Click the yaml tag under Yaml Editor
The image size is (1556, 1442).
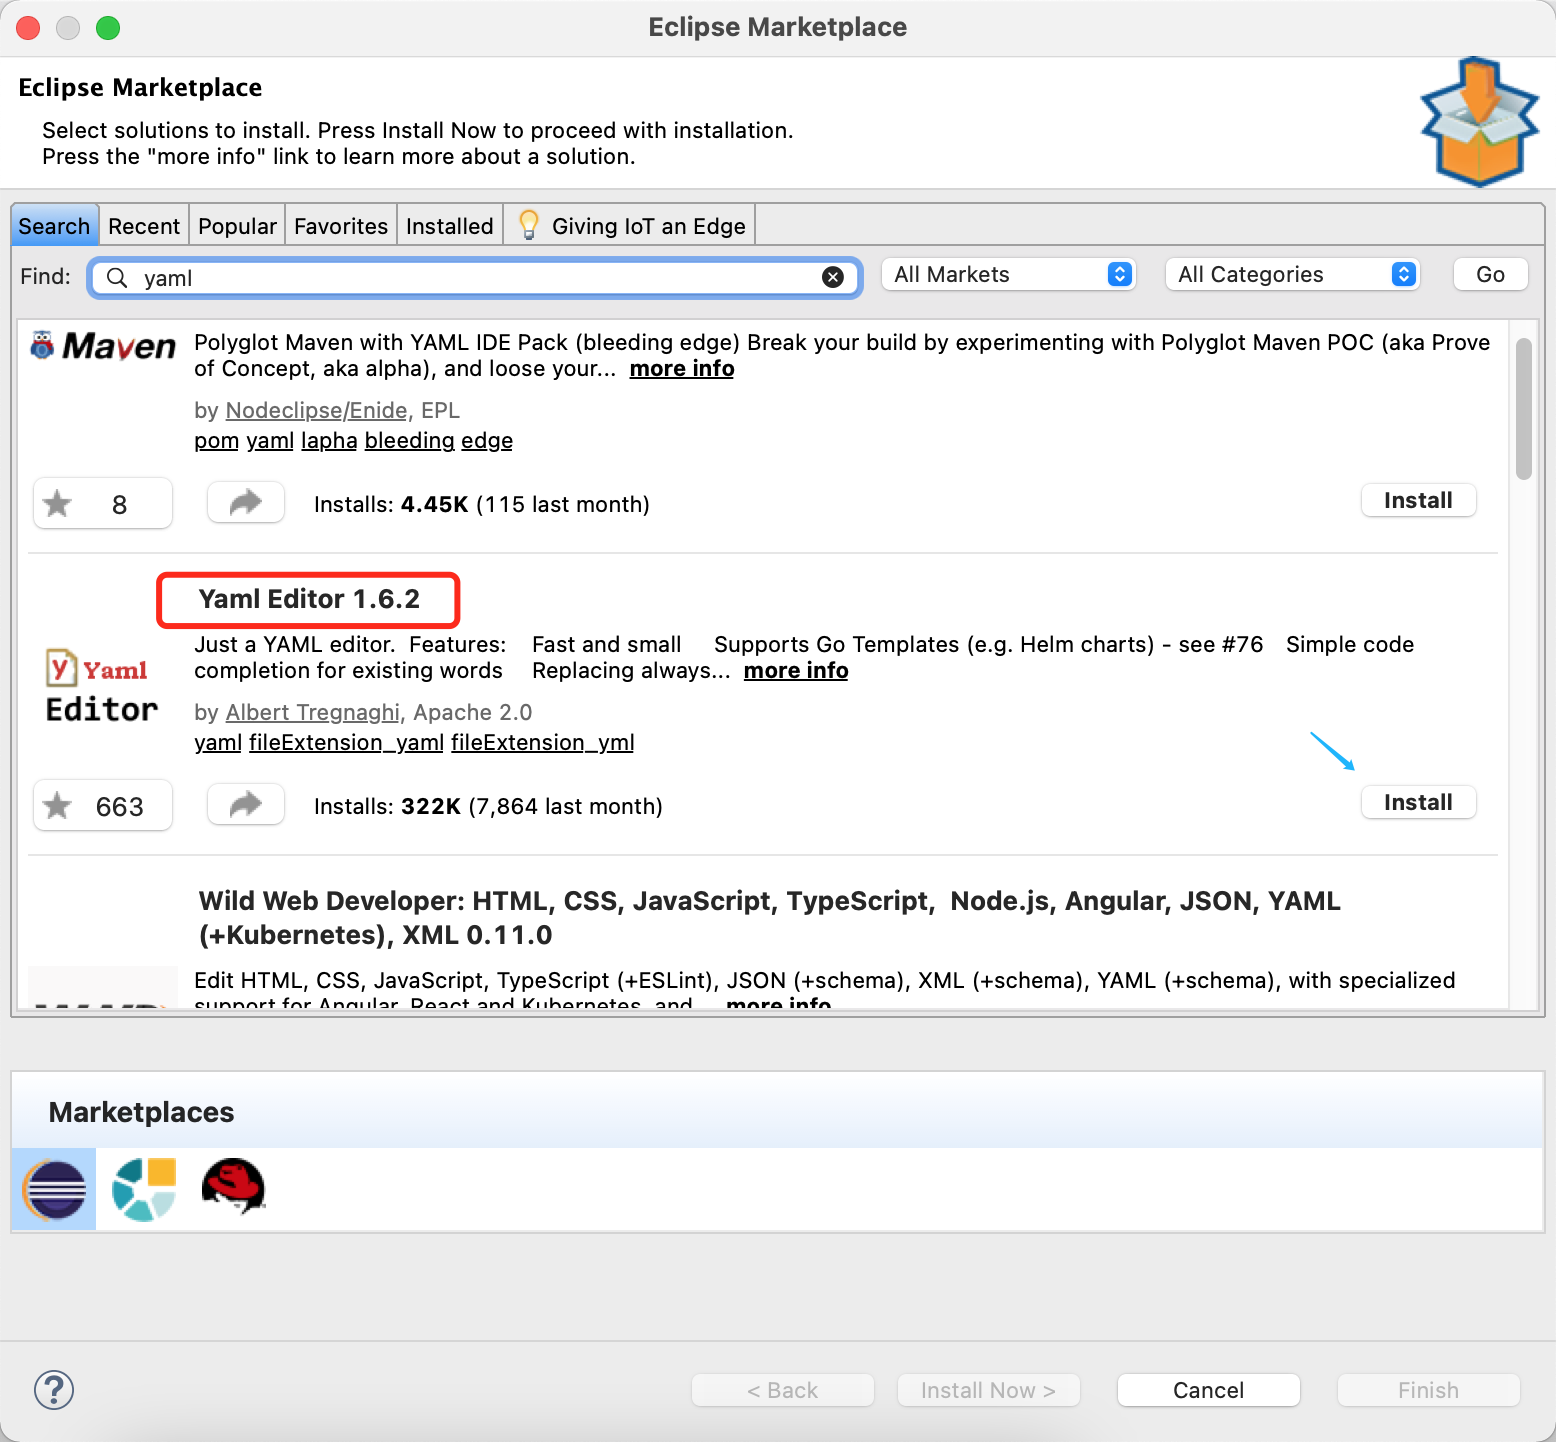pos(218,742)
